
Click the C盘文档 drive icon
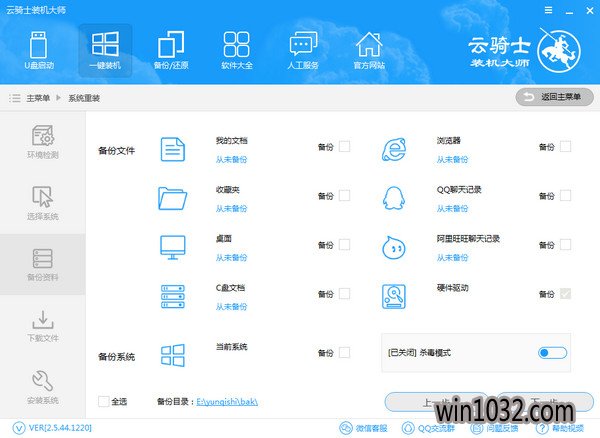173,296
